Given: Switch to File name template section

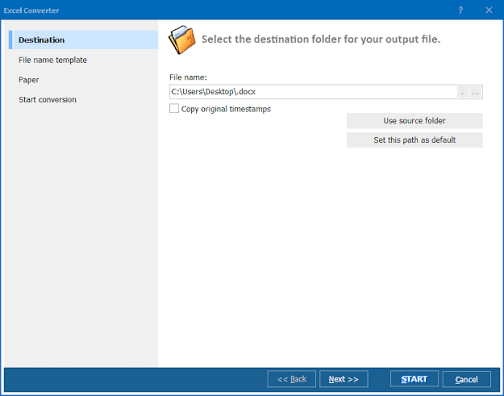Looking at the screenshot, I should pyautogui.click(x=53, y=60).
